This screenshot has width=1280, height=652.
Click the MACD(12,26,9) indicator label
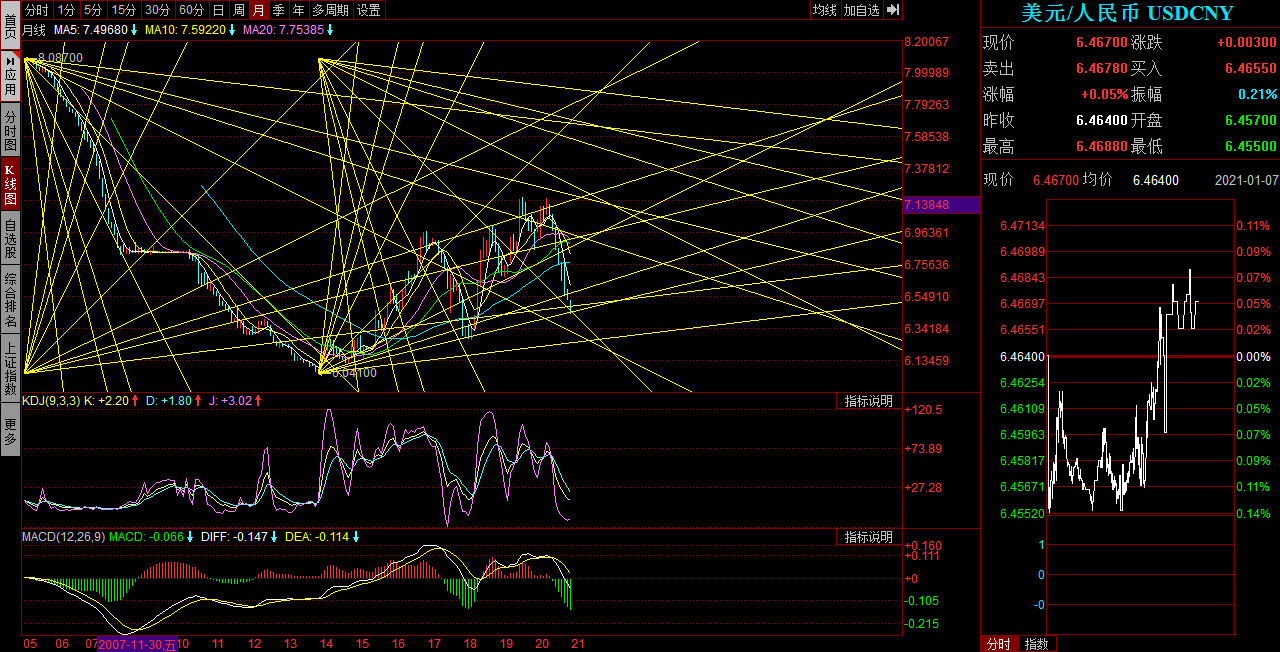tap(63, 537)
